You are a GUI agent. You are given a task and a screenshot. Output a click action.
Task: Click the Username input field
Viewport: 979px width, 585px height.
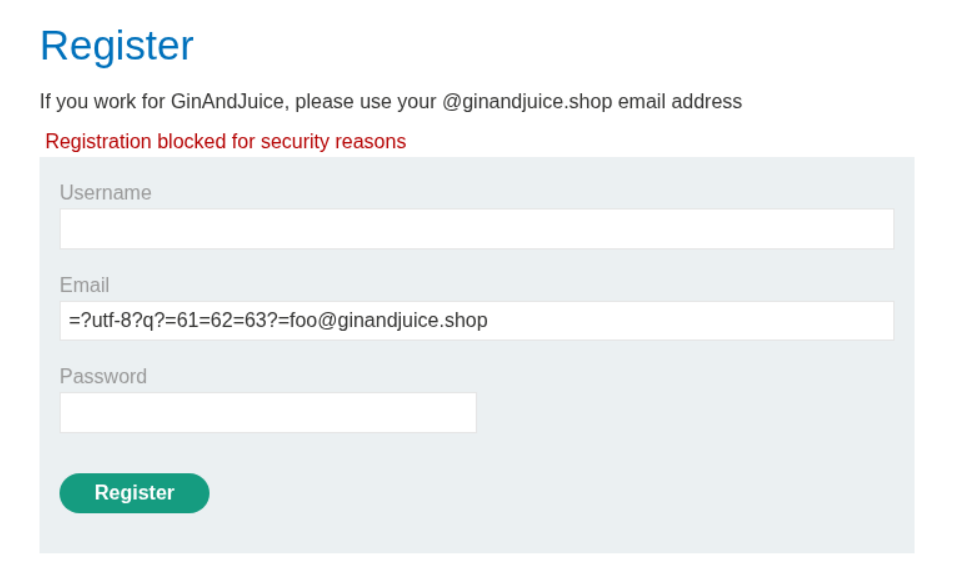point(476,229)
